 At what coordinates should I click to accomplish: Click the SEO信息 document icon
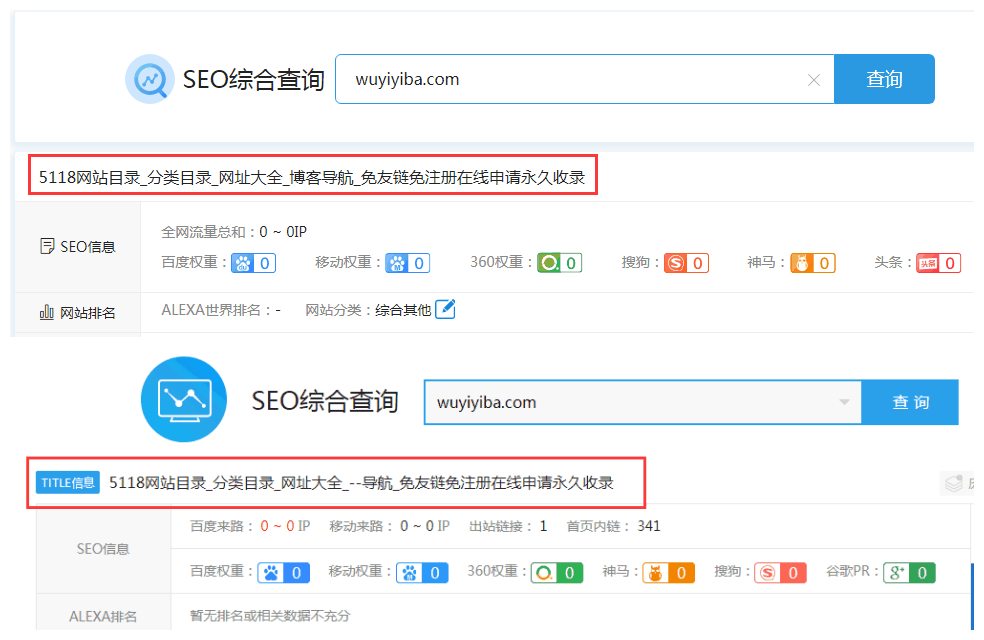tap(46, 246)
